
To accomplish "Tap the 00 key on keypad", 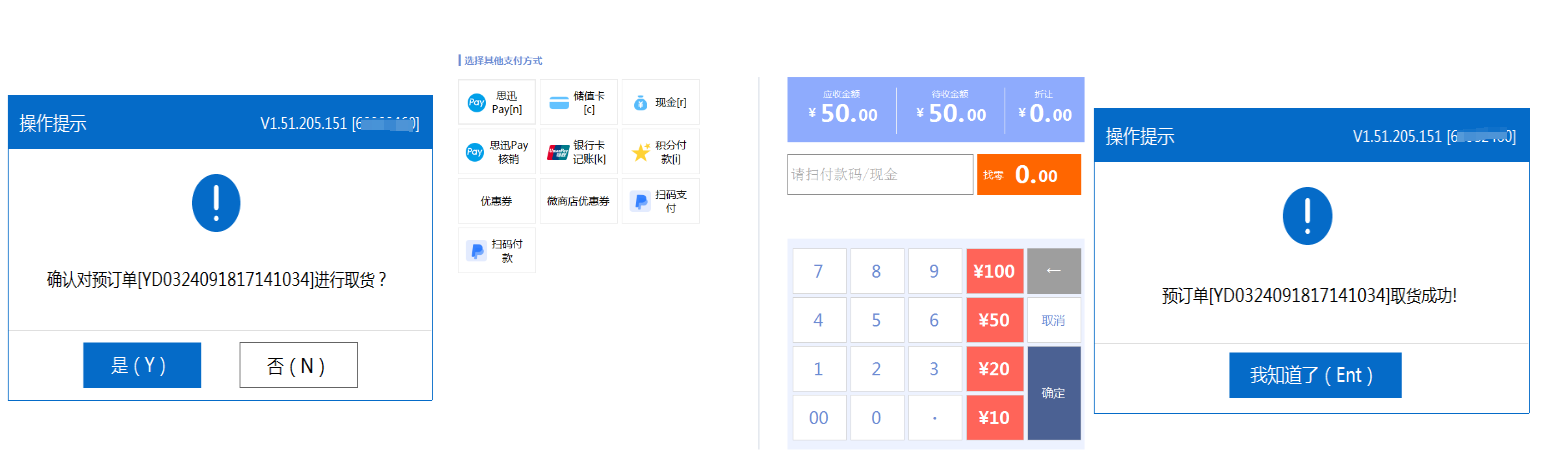I will (x=819, y=418).
